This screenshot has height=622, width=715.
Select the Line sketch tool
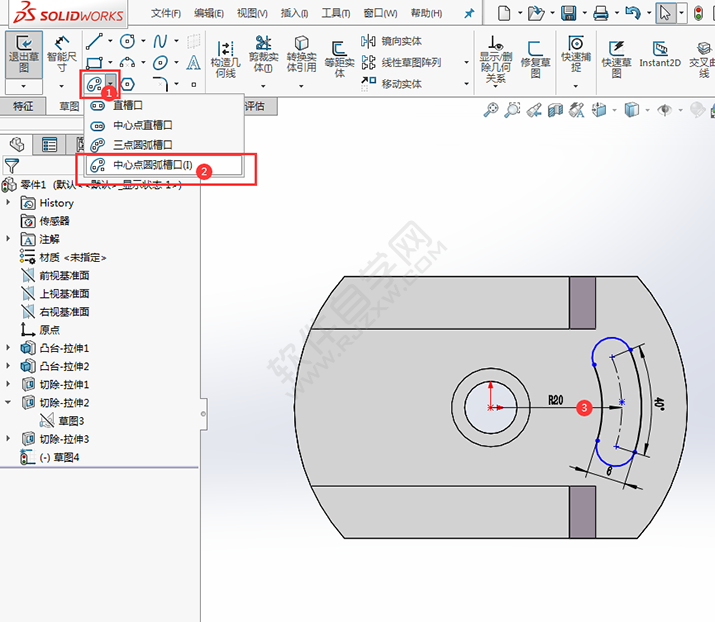coord(94,41)
